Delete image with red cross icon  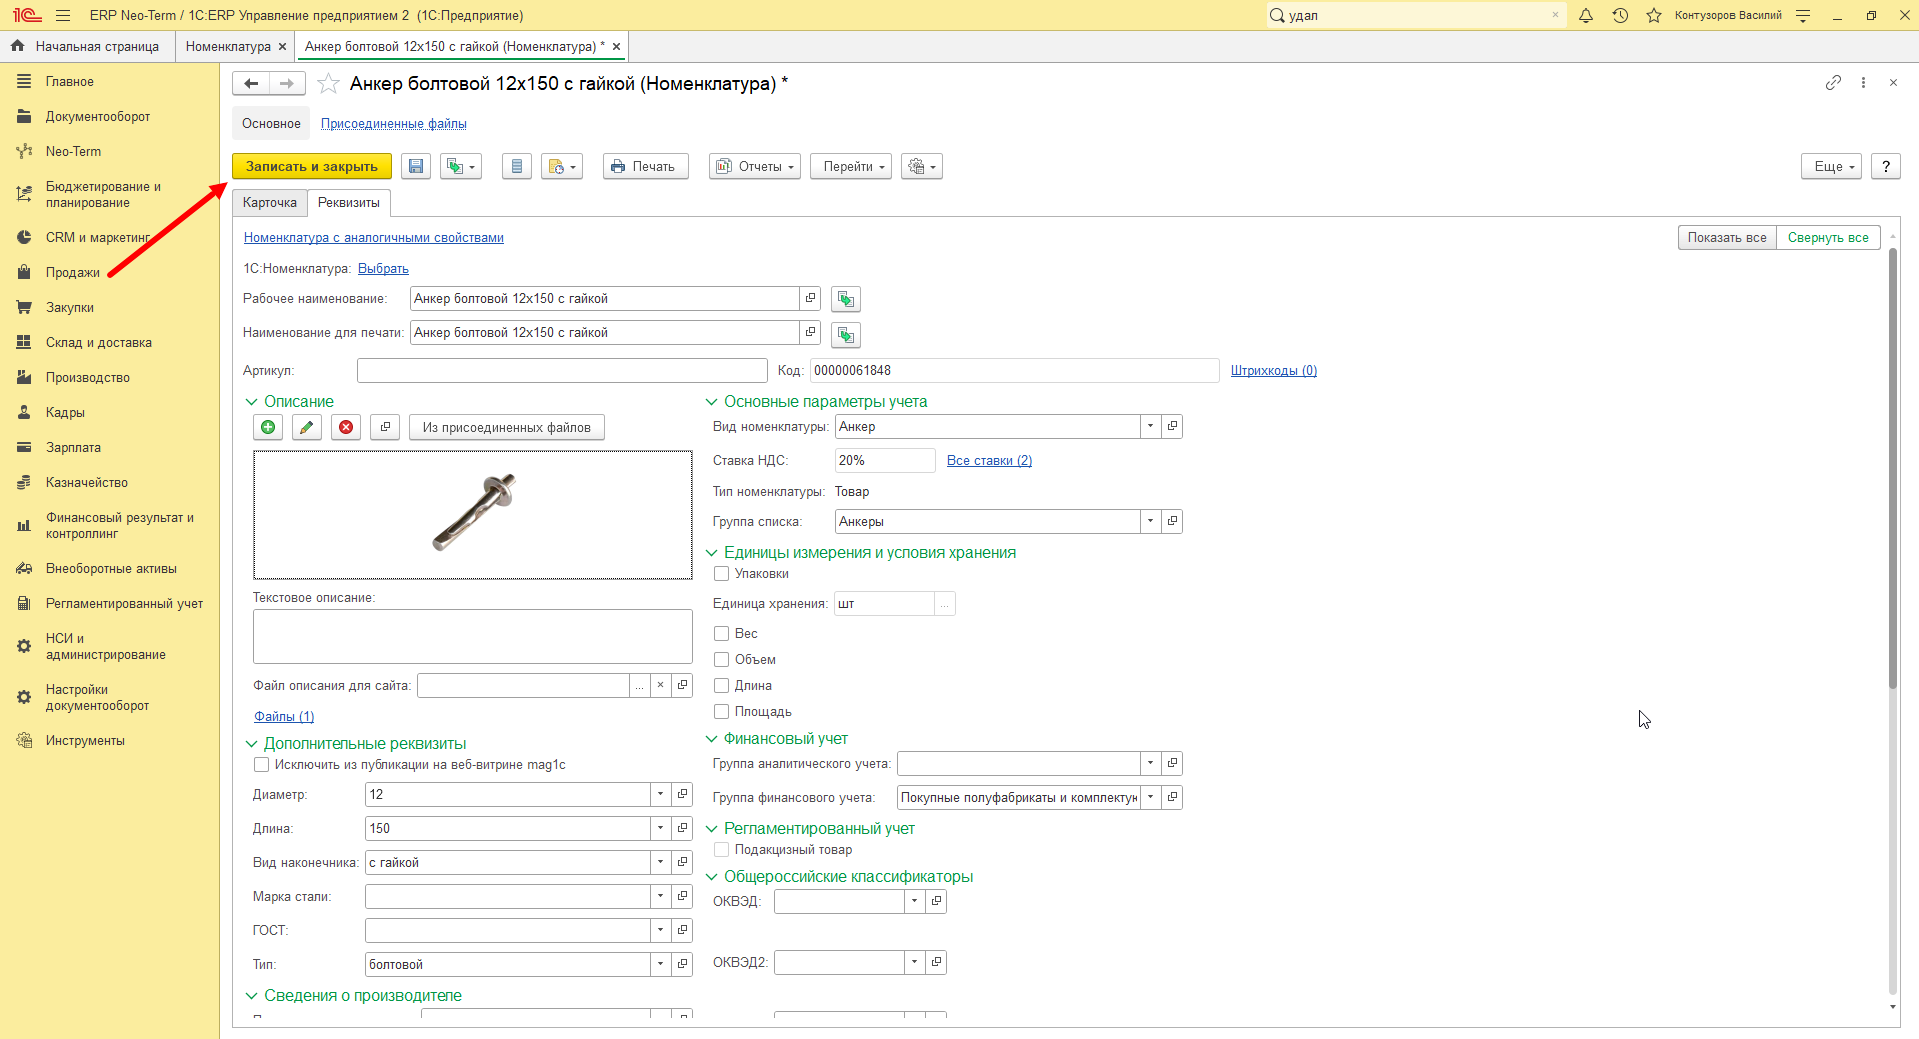[x=346, y=427]
